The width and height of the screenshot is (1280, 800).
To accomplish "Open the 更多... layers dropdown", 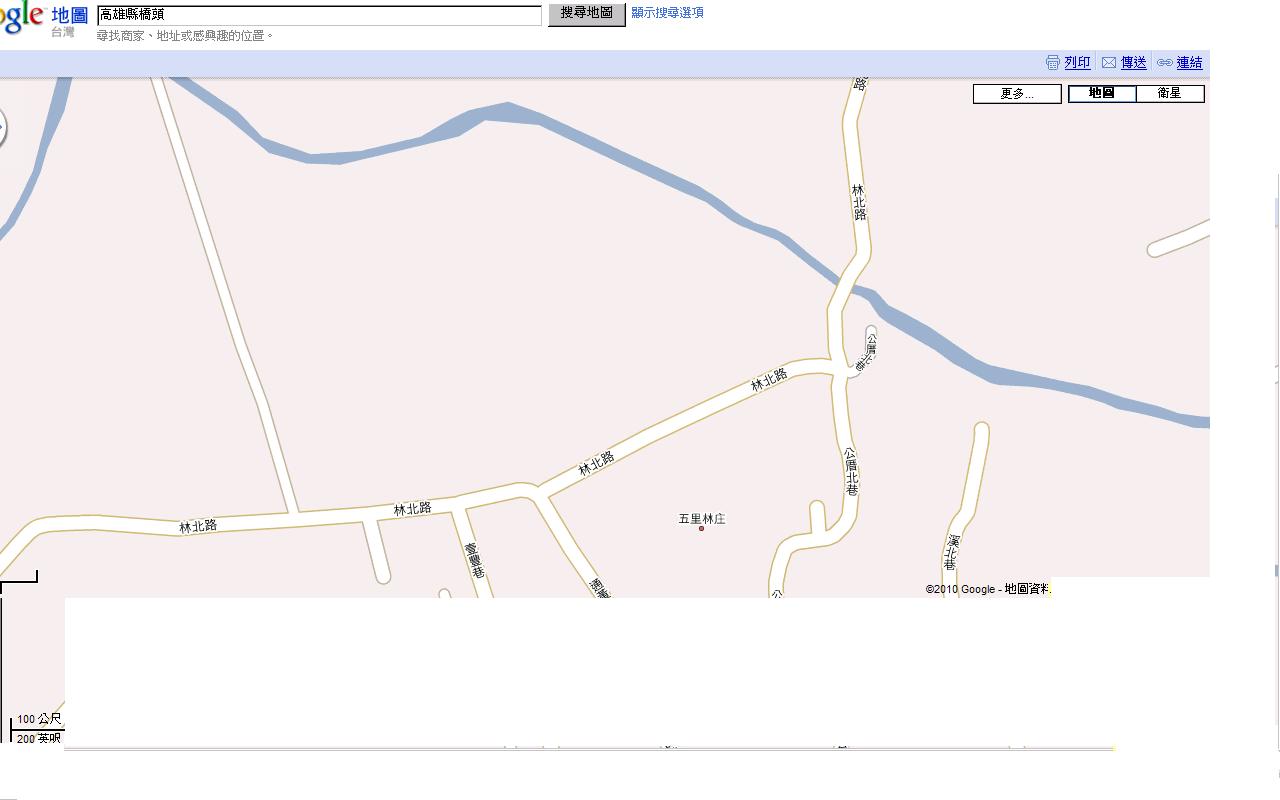I will (x=1017, y=94).
